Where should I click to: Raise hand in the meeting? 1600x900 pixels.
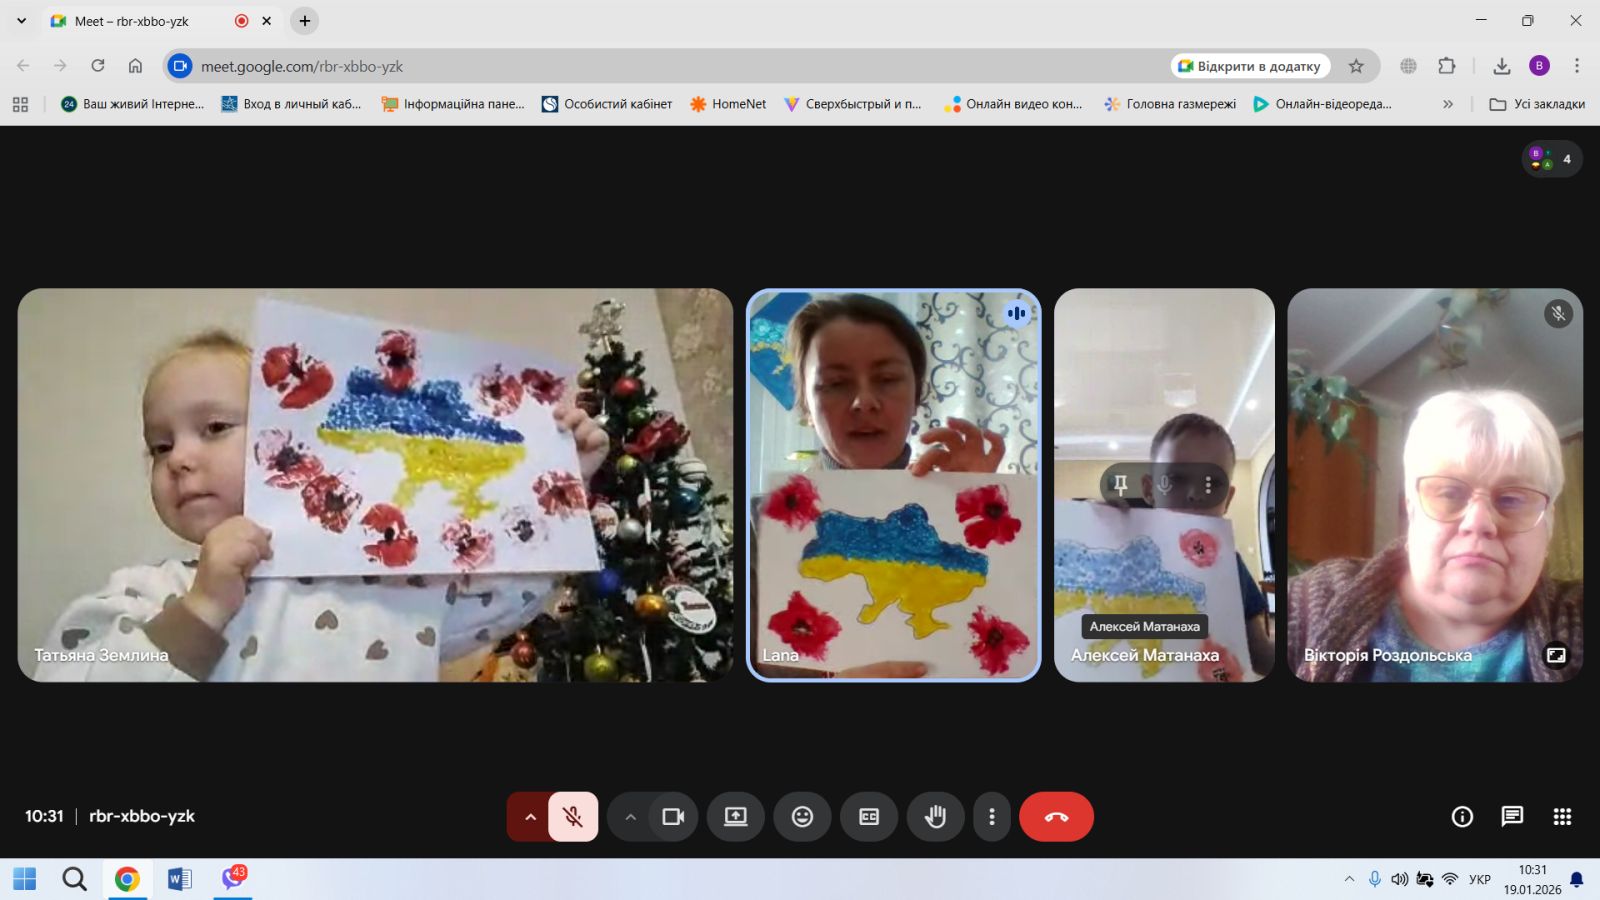click(x=935, y=817)
